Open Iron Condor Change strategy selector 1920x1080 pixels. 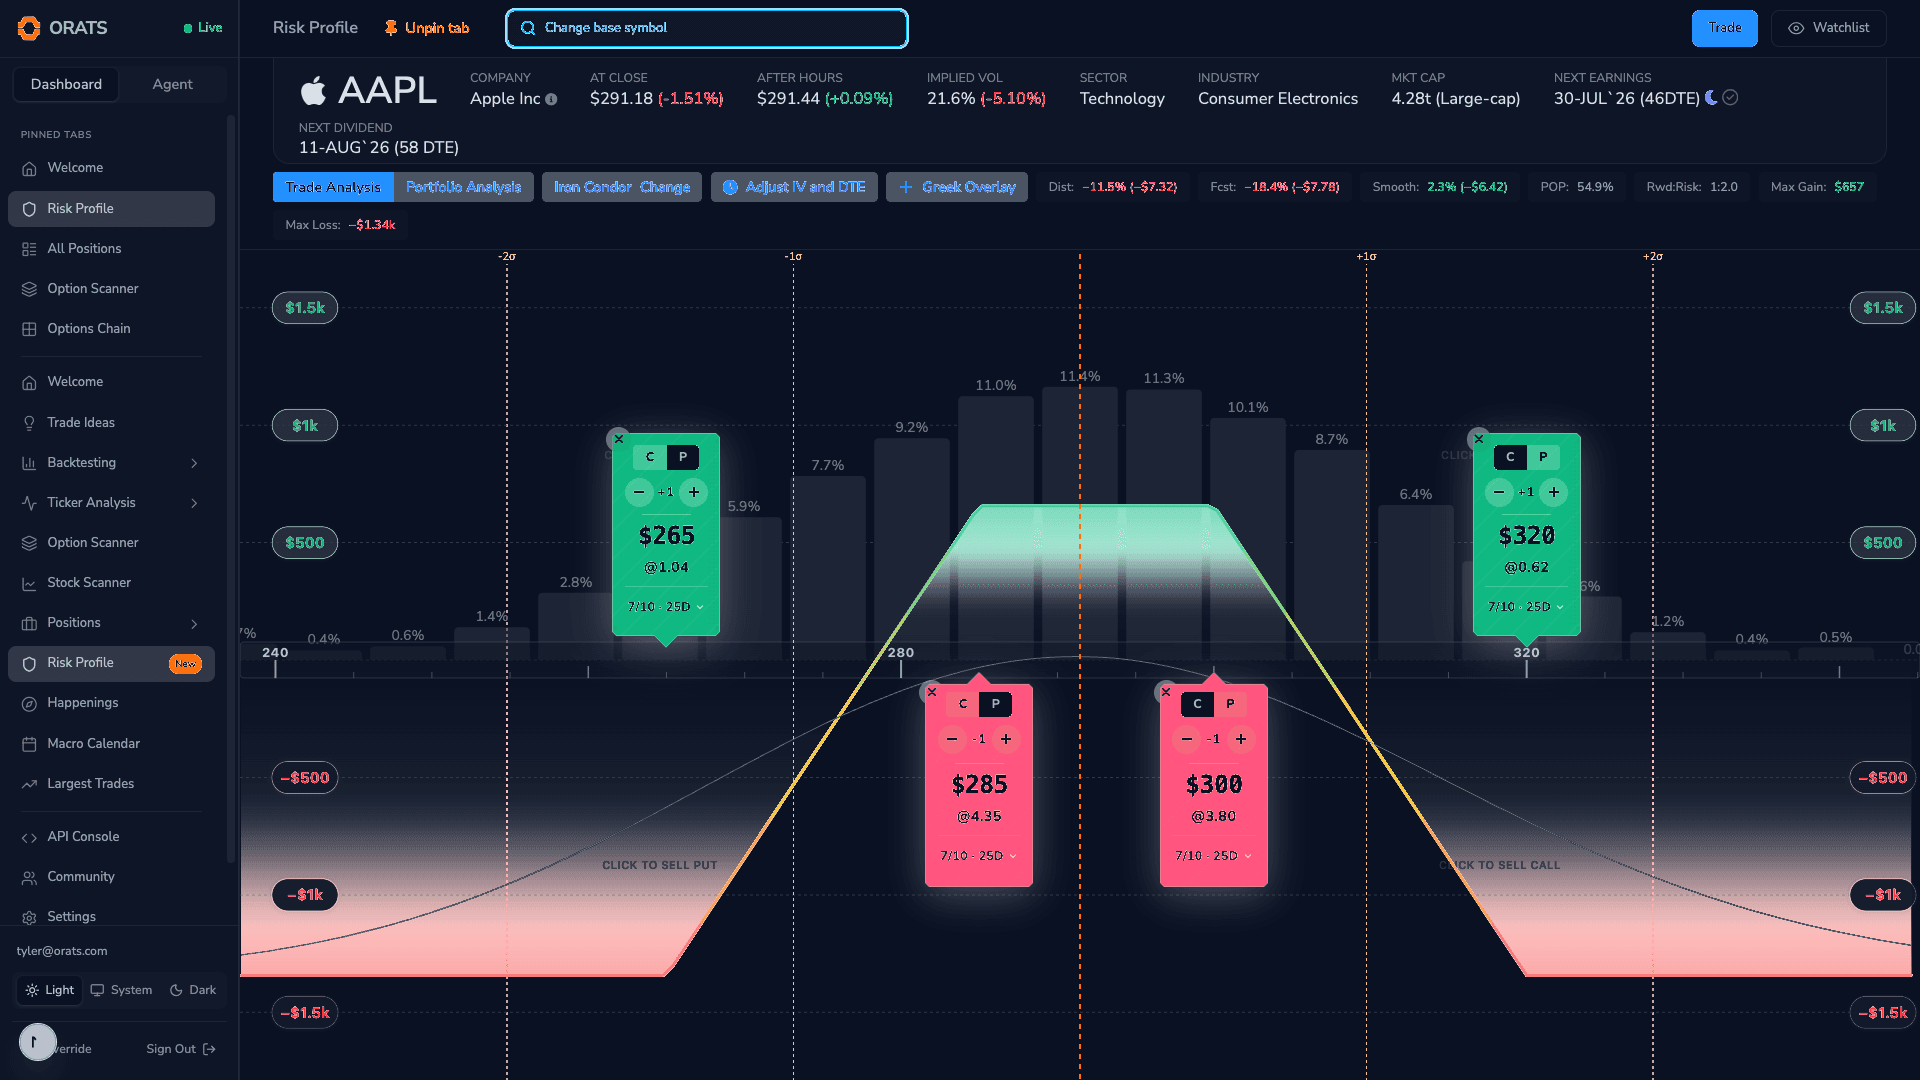point(622,187)
